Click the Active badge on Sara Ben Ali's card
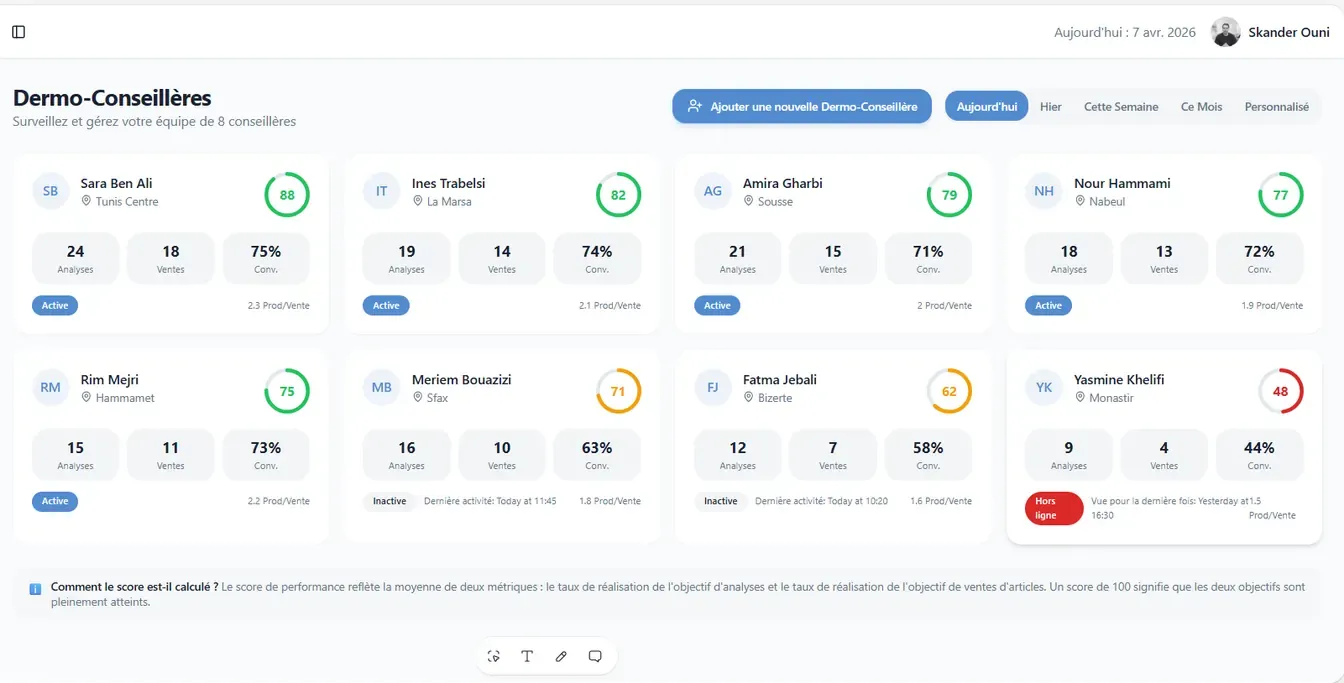 [55, 305]
